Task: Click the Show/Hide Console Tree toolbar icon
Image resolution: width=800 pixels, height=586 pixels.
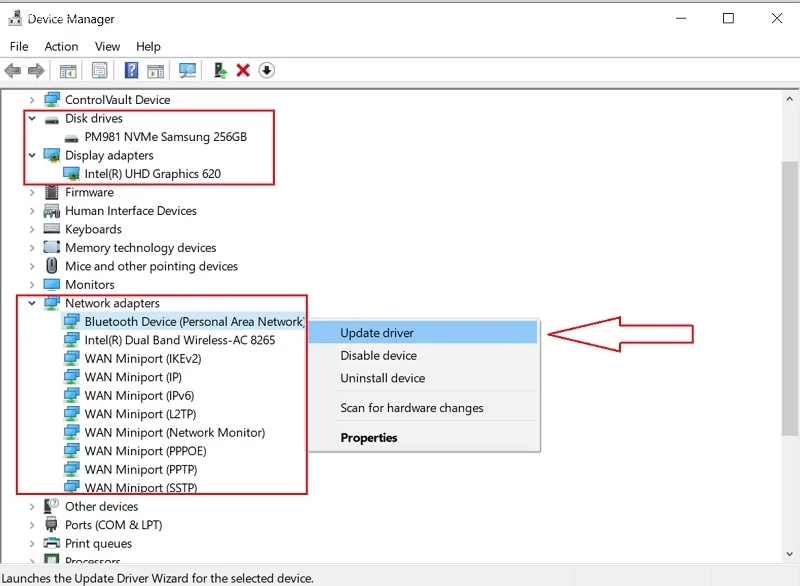Action: [x=68, y=70]
